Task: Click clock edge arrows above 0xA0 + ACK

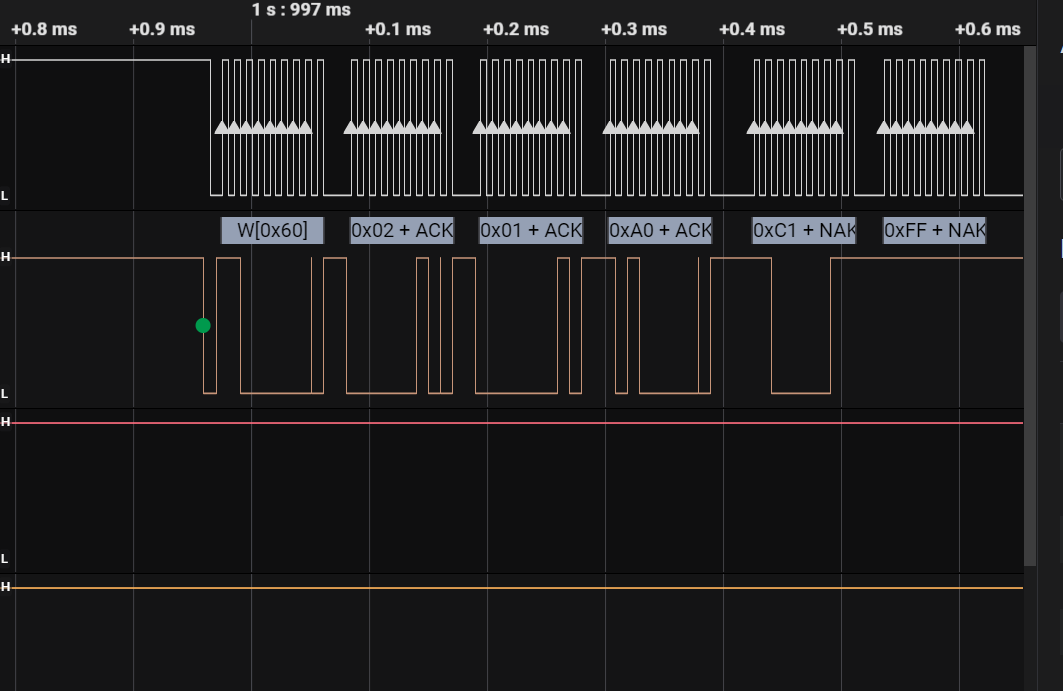Action: click(x=651, y=127)
